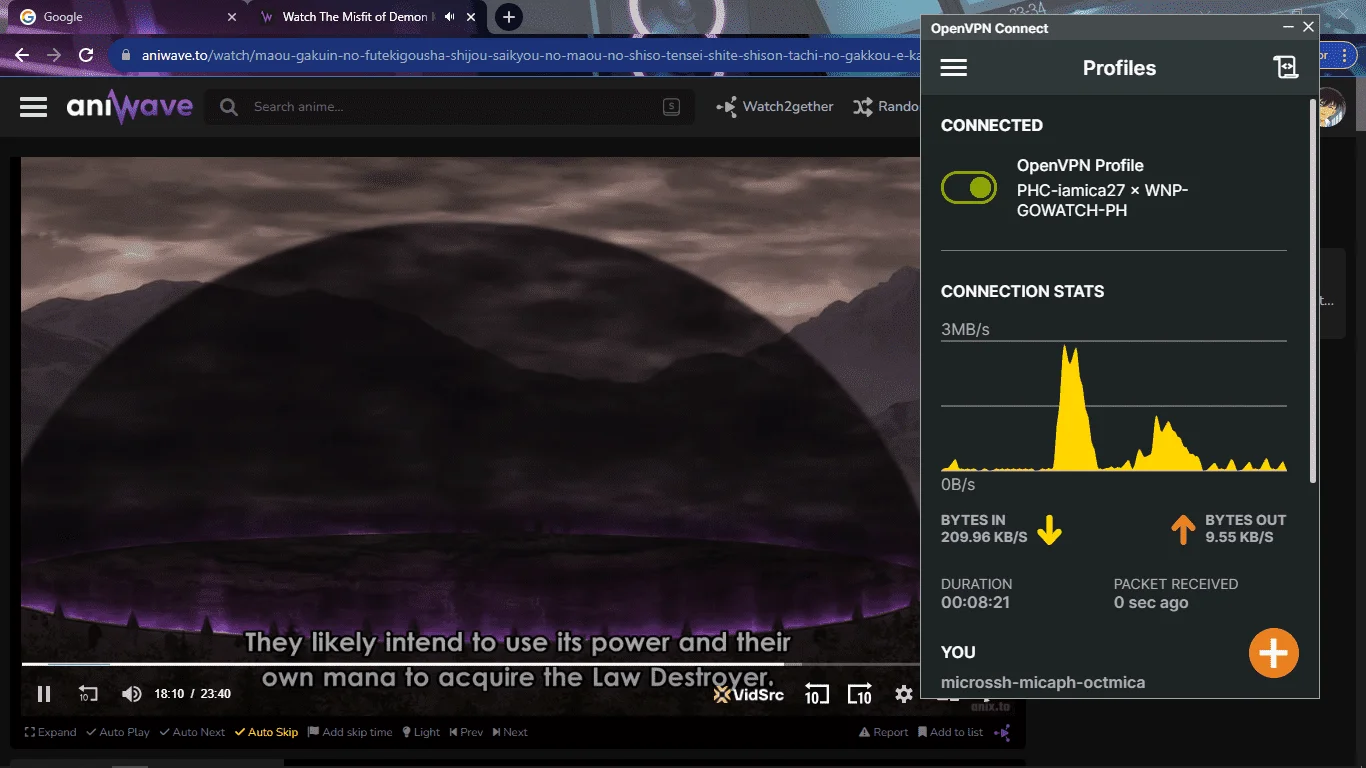
Task: Go back in the browser
Action: [x=22, y=55]
